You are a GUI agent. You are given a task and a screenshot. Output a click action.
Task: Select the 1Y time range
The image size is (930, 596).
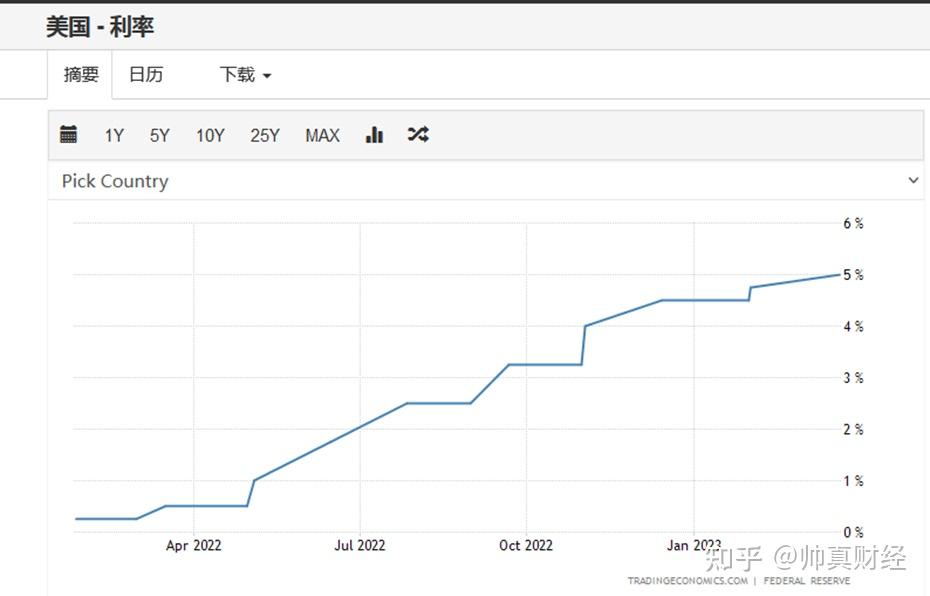tap(114, 136)
